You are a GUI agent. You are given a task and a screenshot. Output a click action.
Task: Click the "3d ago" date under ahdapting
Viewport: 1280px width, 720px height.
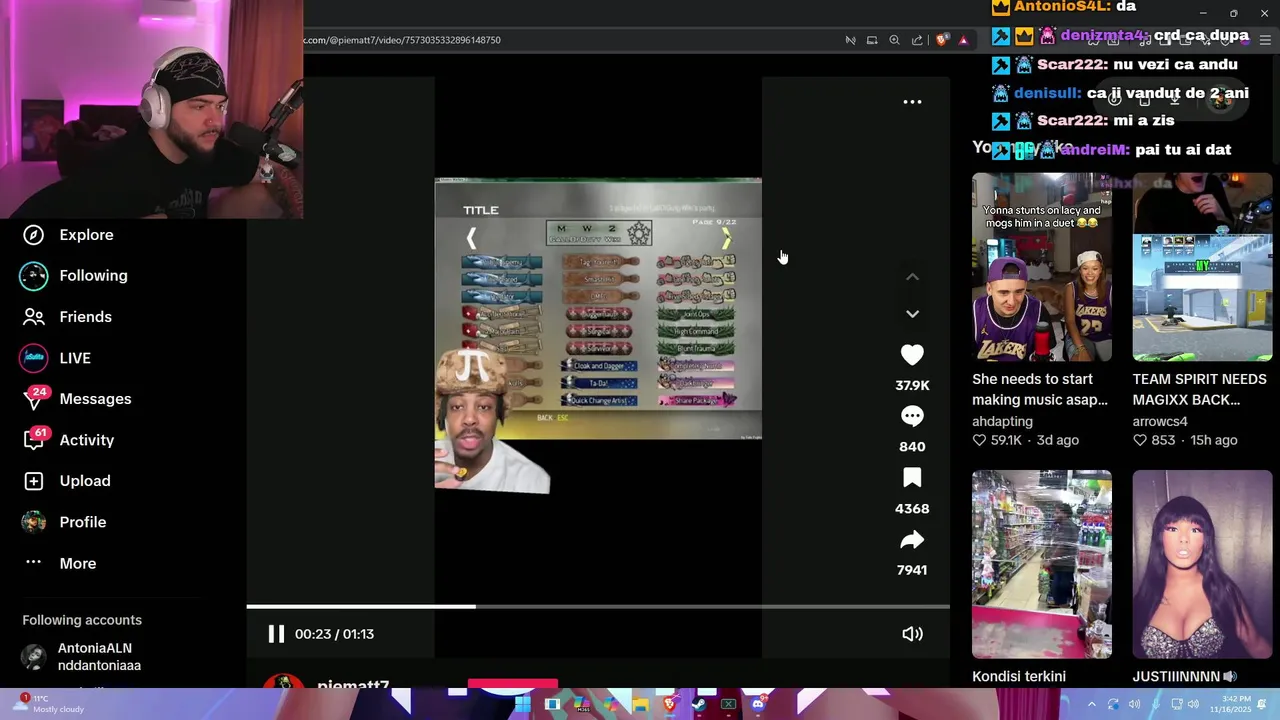coord(1058,440)
